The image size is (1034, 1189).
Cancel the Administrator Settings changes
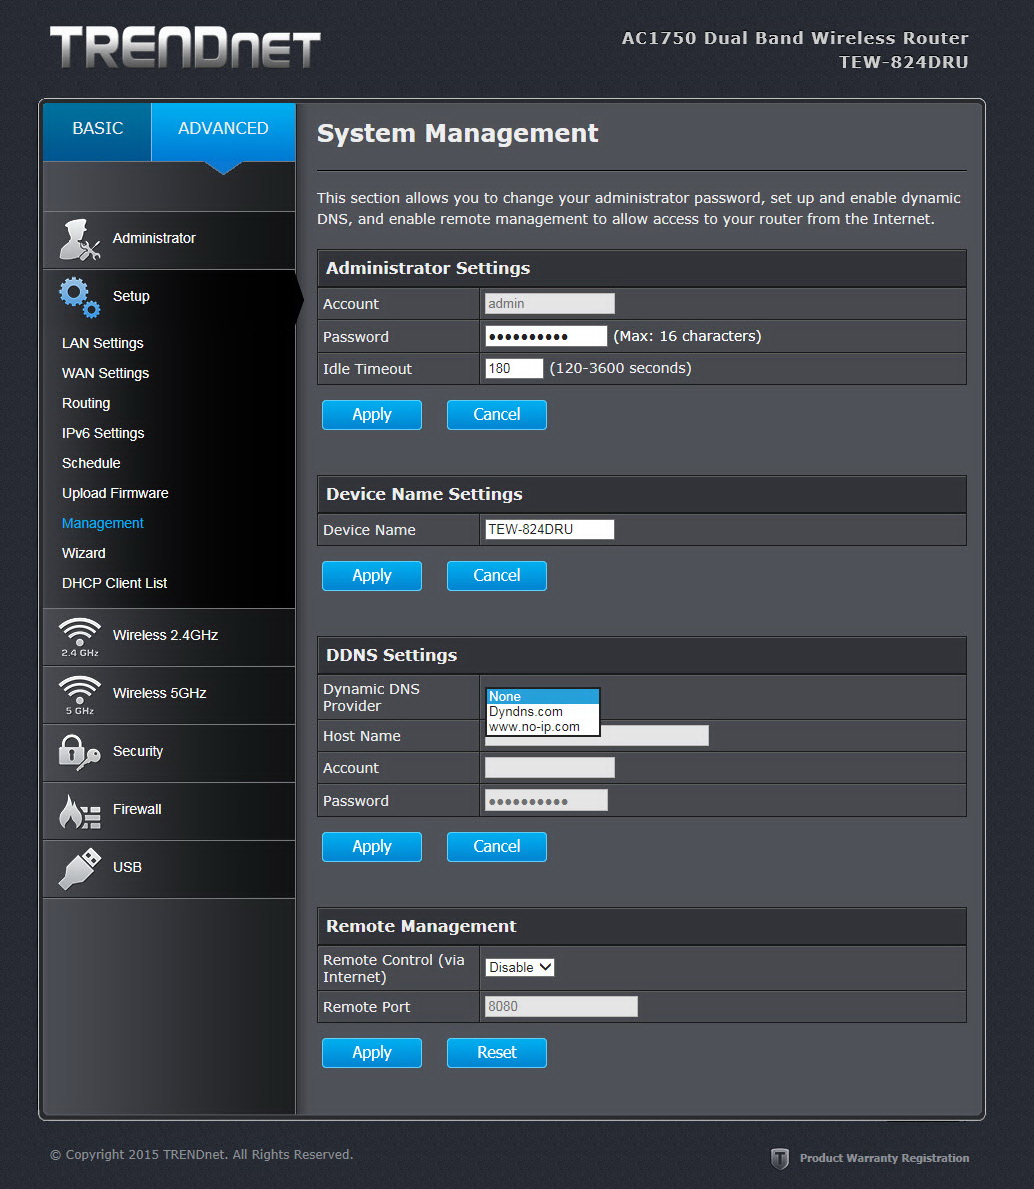(497, 415)
